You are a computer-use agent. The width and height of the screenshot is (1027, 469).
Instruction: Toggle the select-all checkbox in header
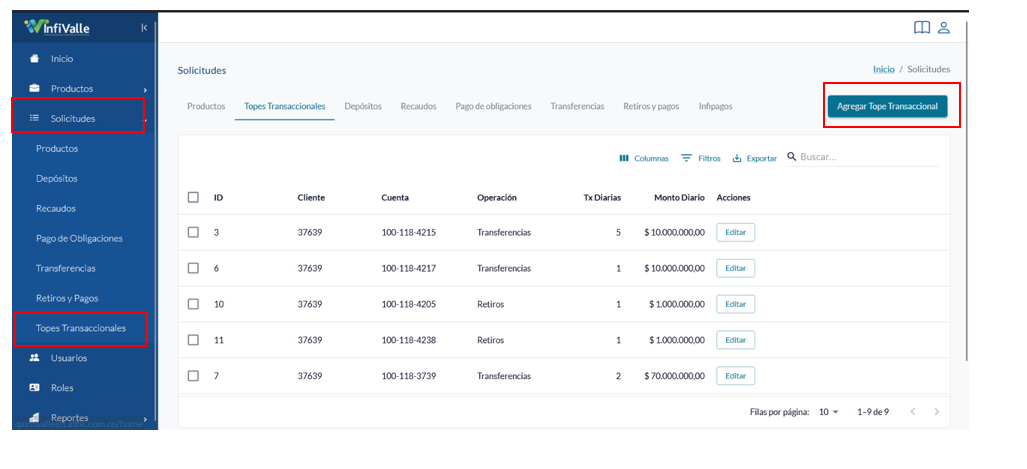193,197
